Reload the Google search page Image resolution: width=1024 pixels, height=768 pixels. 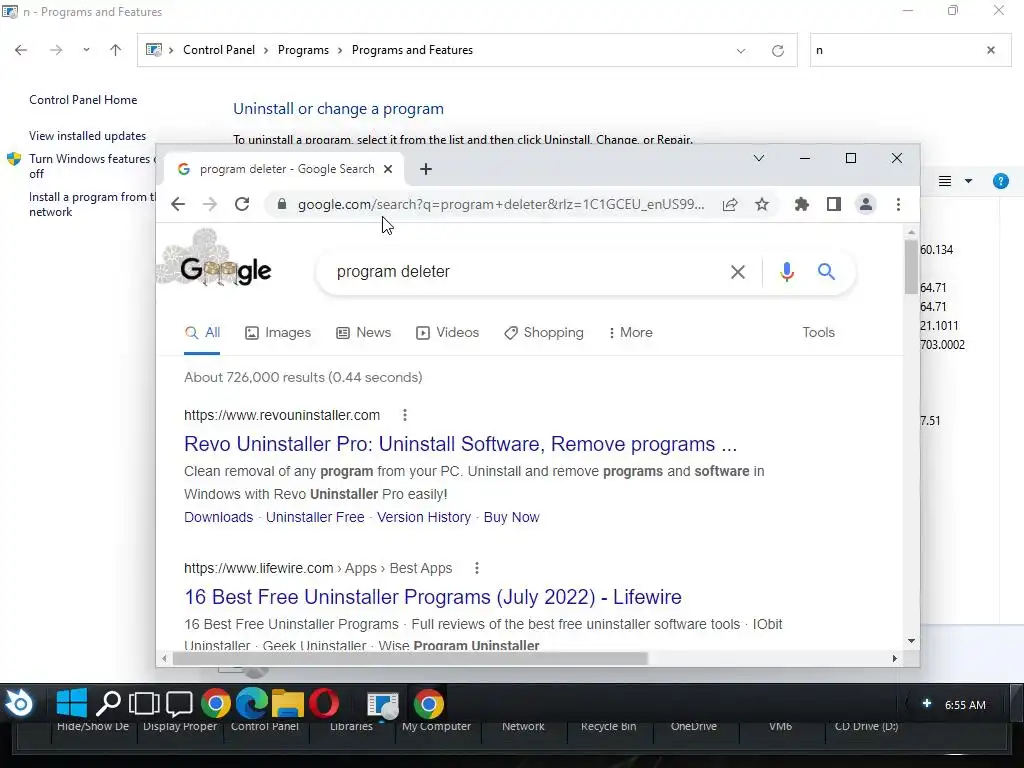point(242,204)
